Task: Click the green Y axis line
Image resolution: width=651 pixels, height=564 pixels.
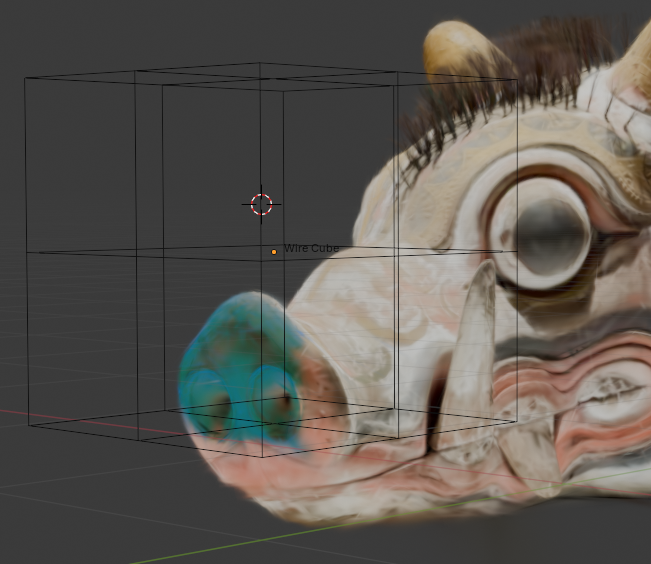Action: [200, 546]
